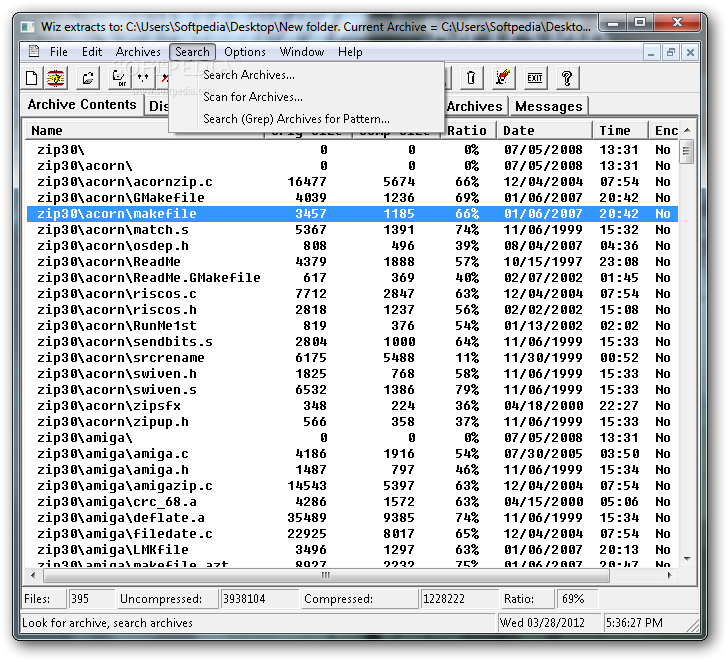728x661 pixels.
Task: Sort list by the Date column header
Action: pos(545,130)
